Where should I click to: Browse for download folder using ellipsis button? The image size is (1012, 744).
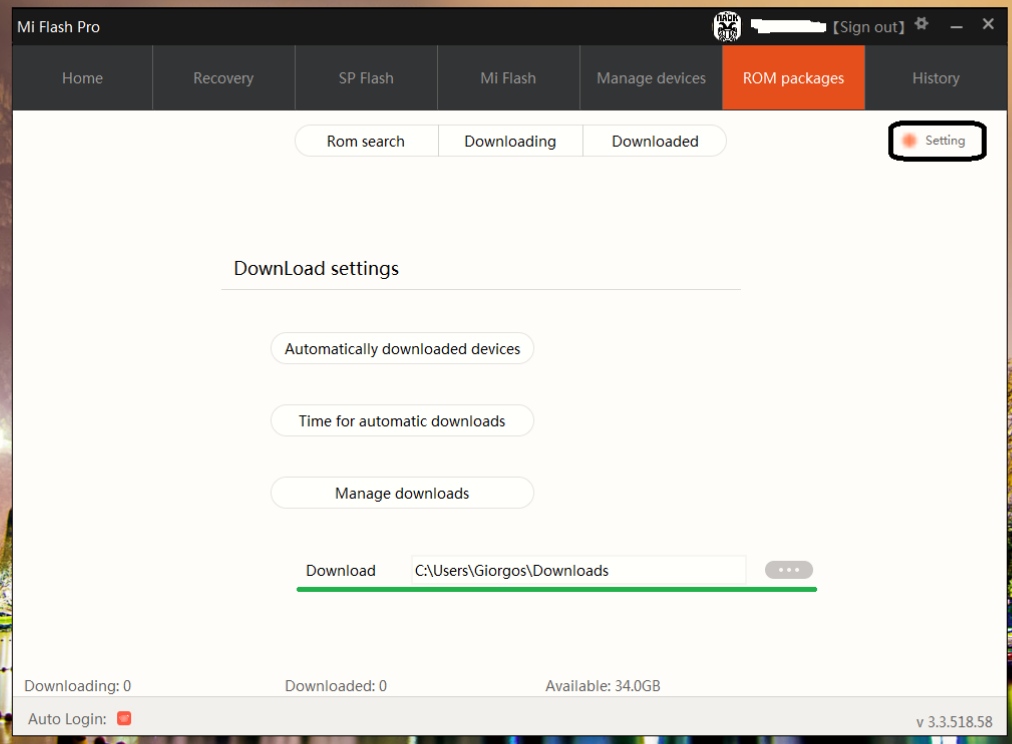click(788, 570)
